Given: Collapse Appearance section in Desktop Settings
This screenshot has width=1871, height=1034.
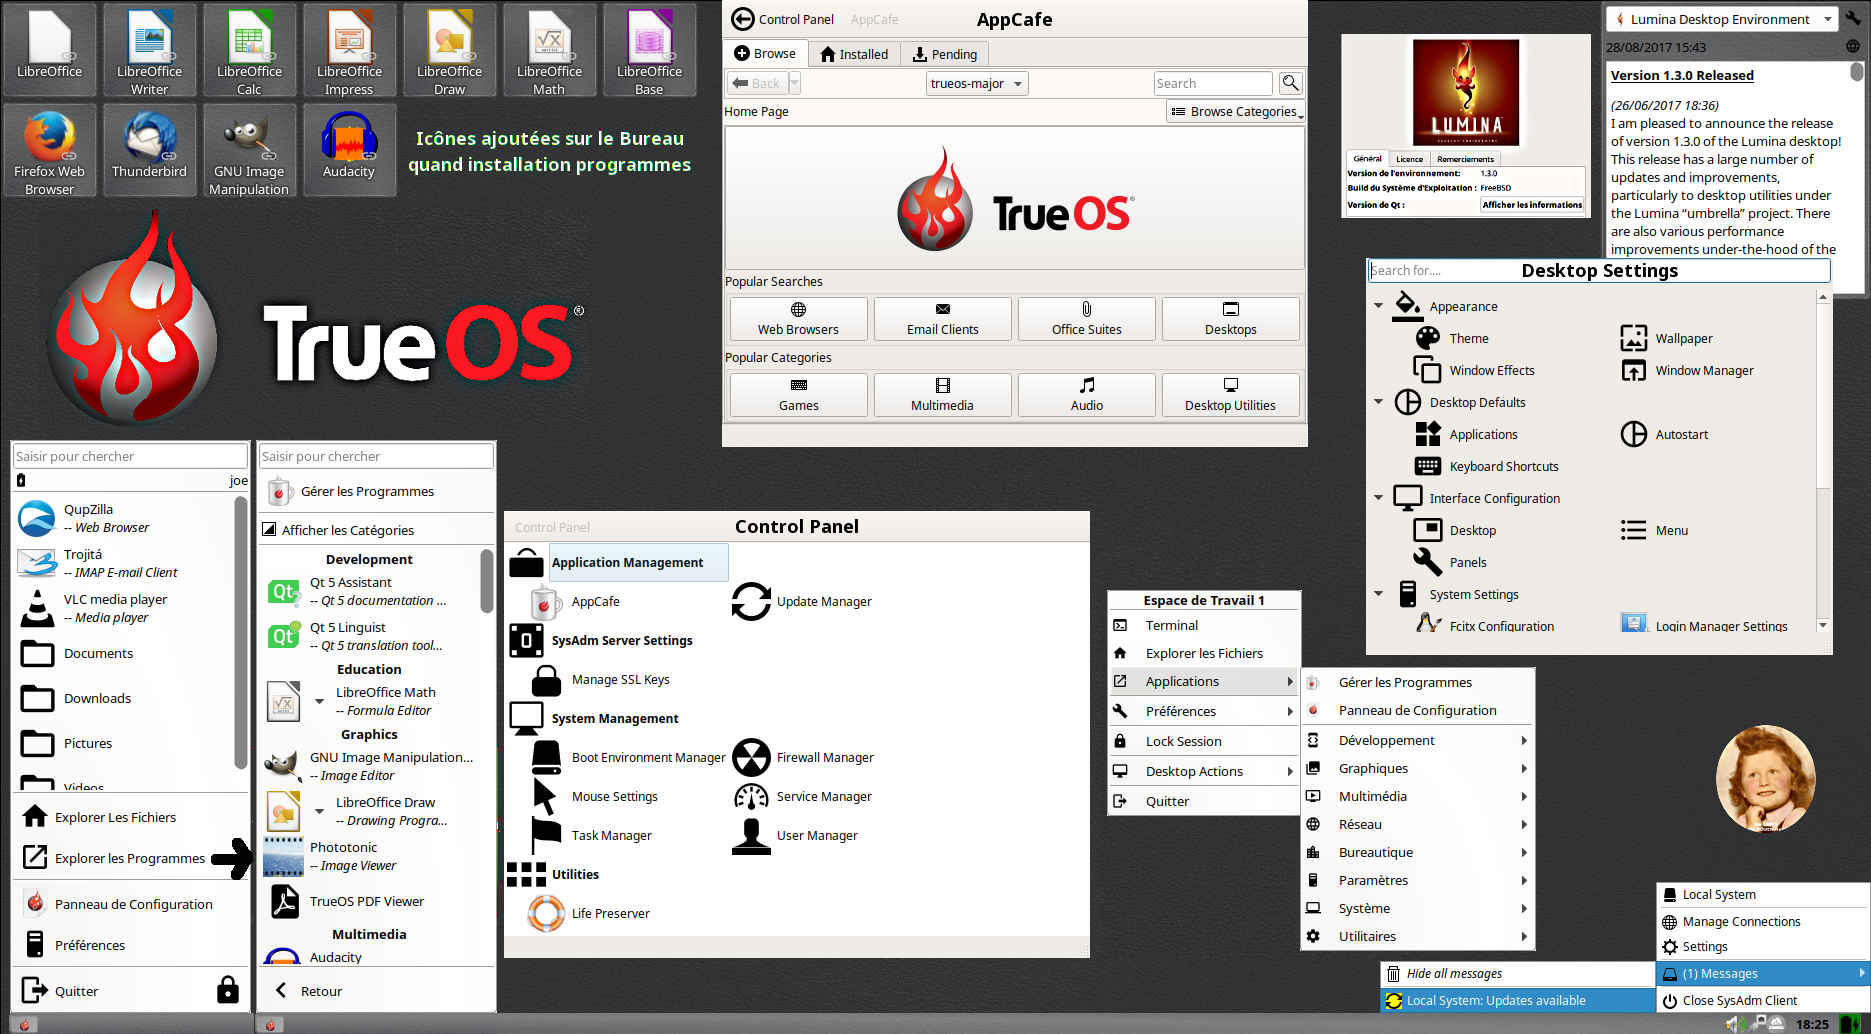Looking at the screenshot, I should point(1378,306).
